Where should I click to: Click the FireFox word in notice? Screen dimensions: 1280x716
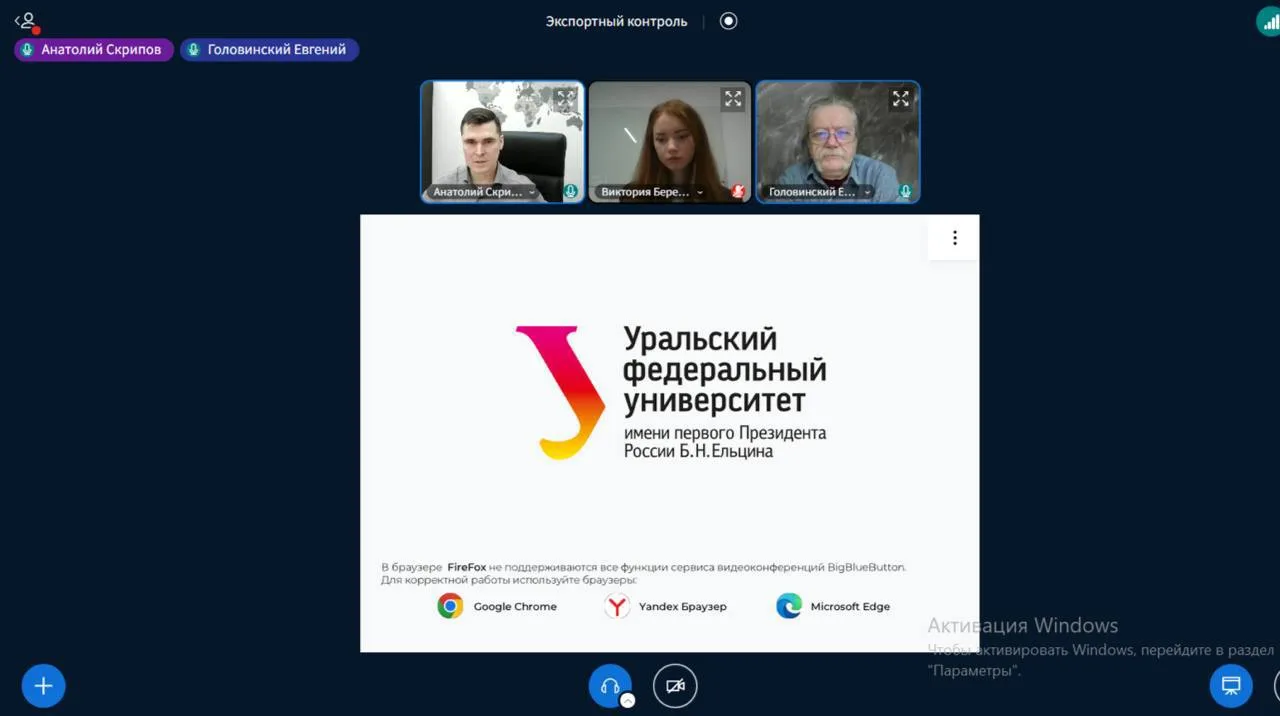[467, 567]
